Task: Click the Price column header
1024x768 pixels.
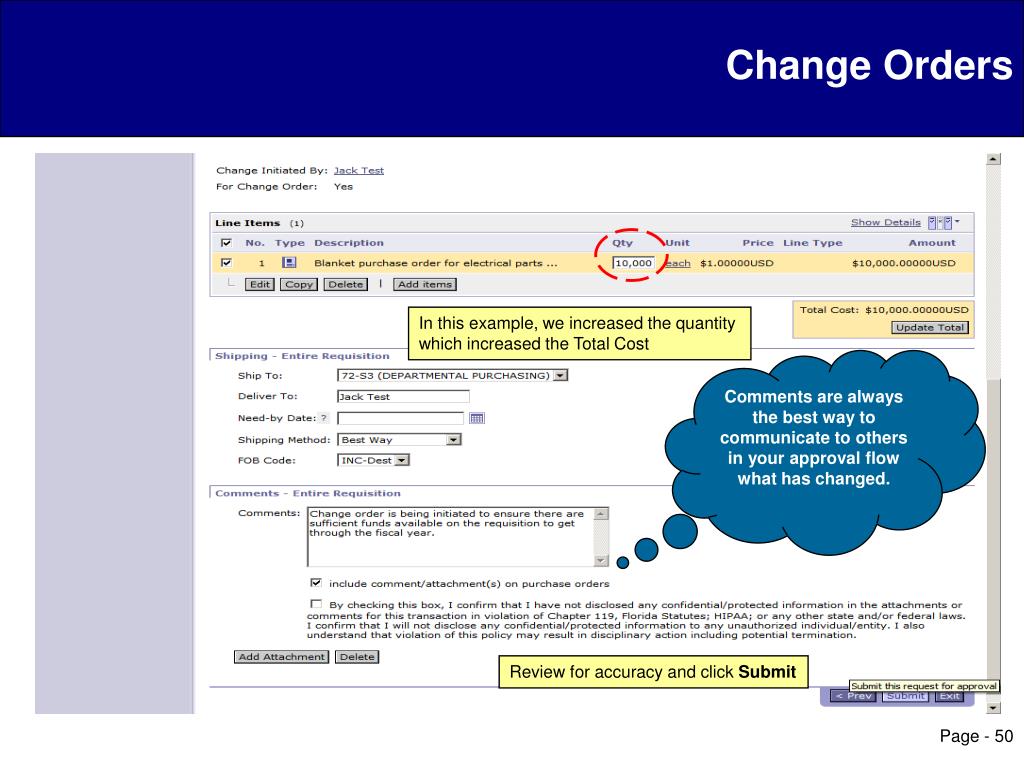Action: click(758, 243)
